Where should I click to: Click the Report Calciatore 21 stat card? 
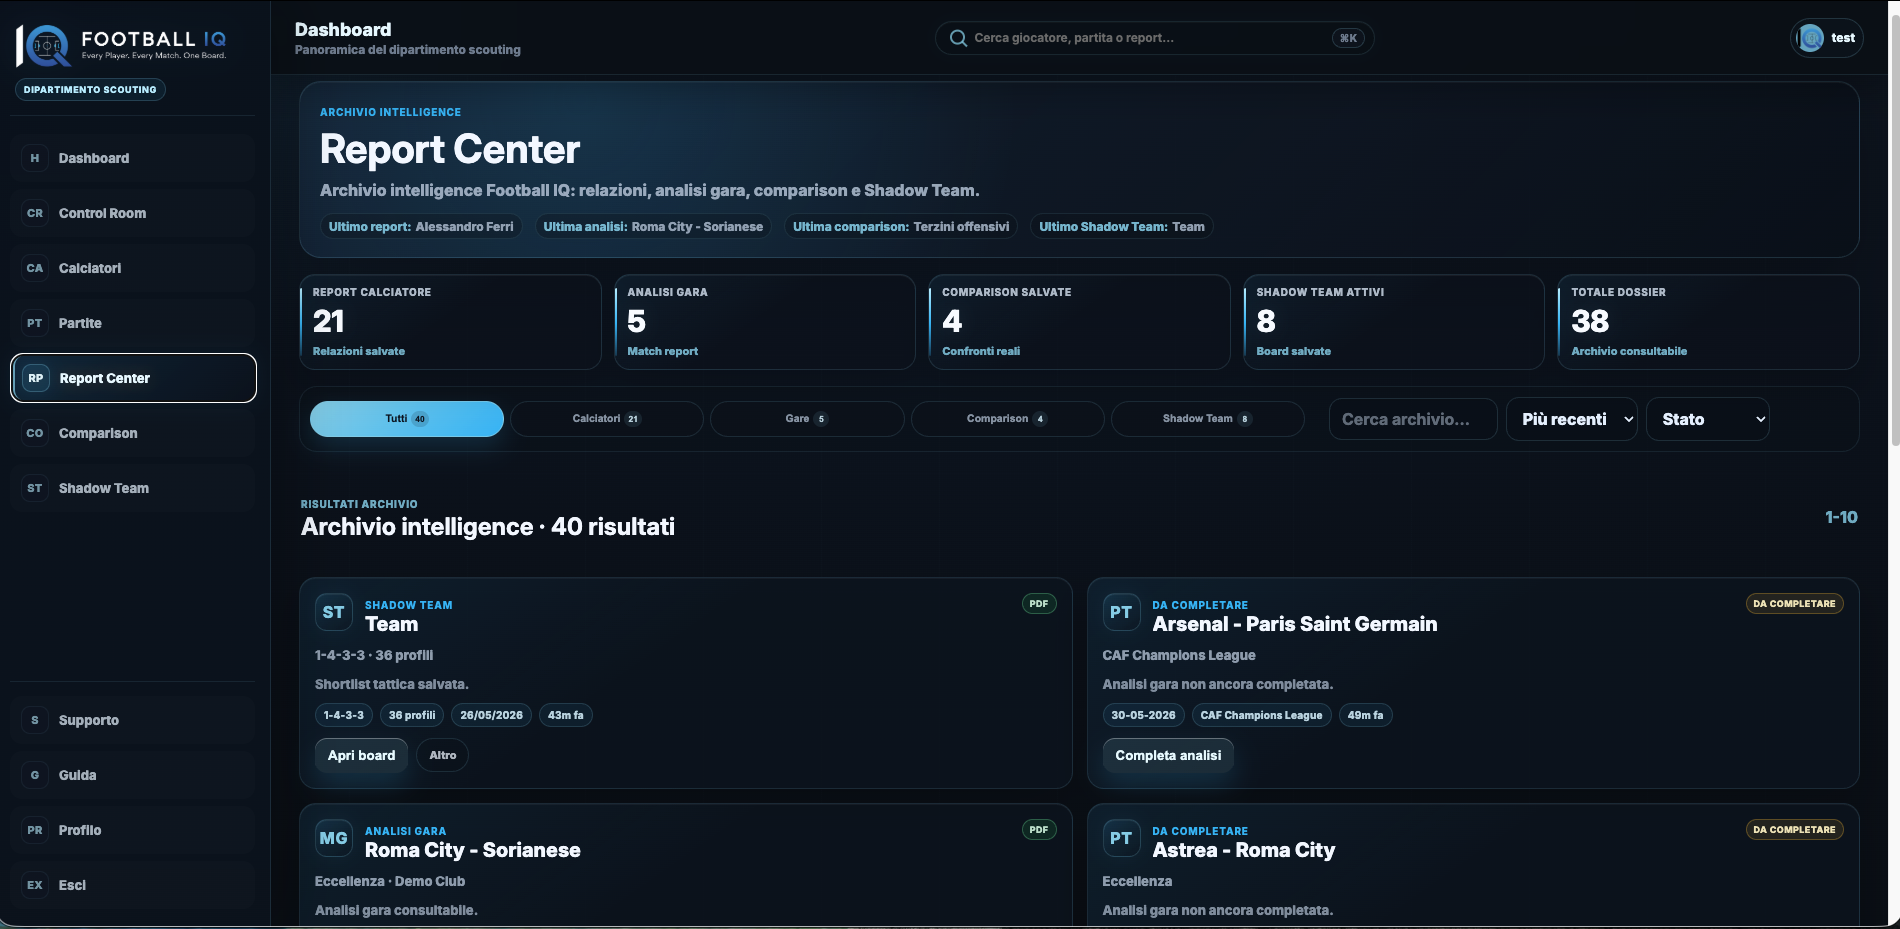(x=450, y=322)
